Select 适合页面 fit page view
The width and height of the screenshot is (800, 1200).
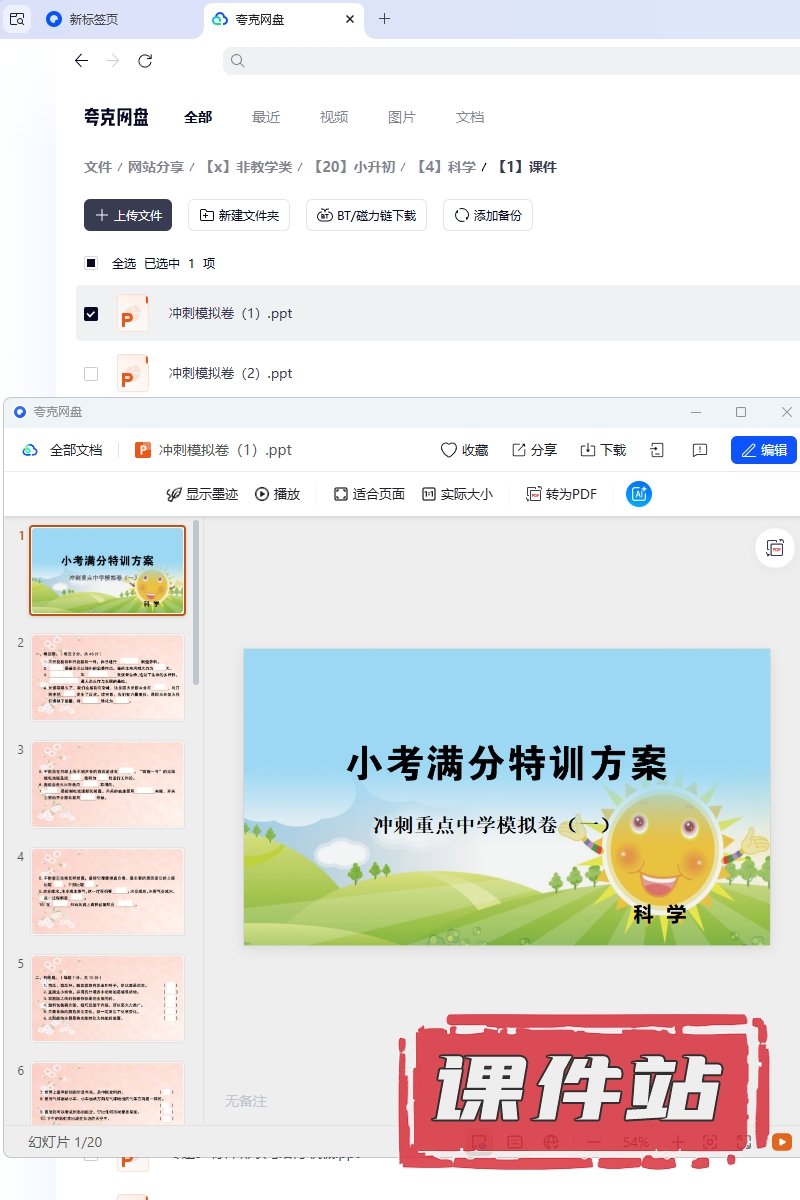point(369,494)
